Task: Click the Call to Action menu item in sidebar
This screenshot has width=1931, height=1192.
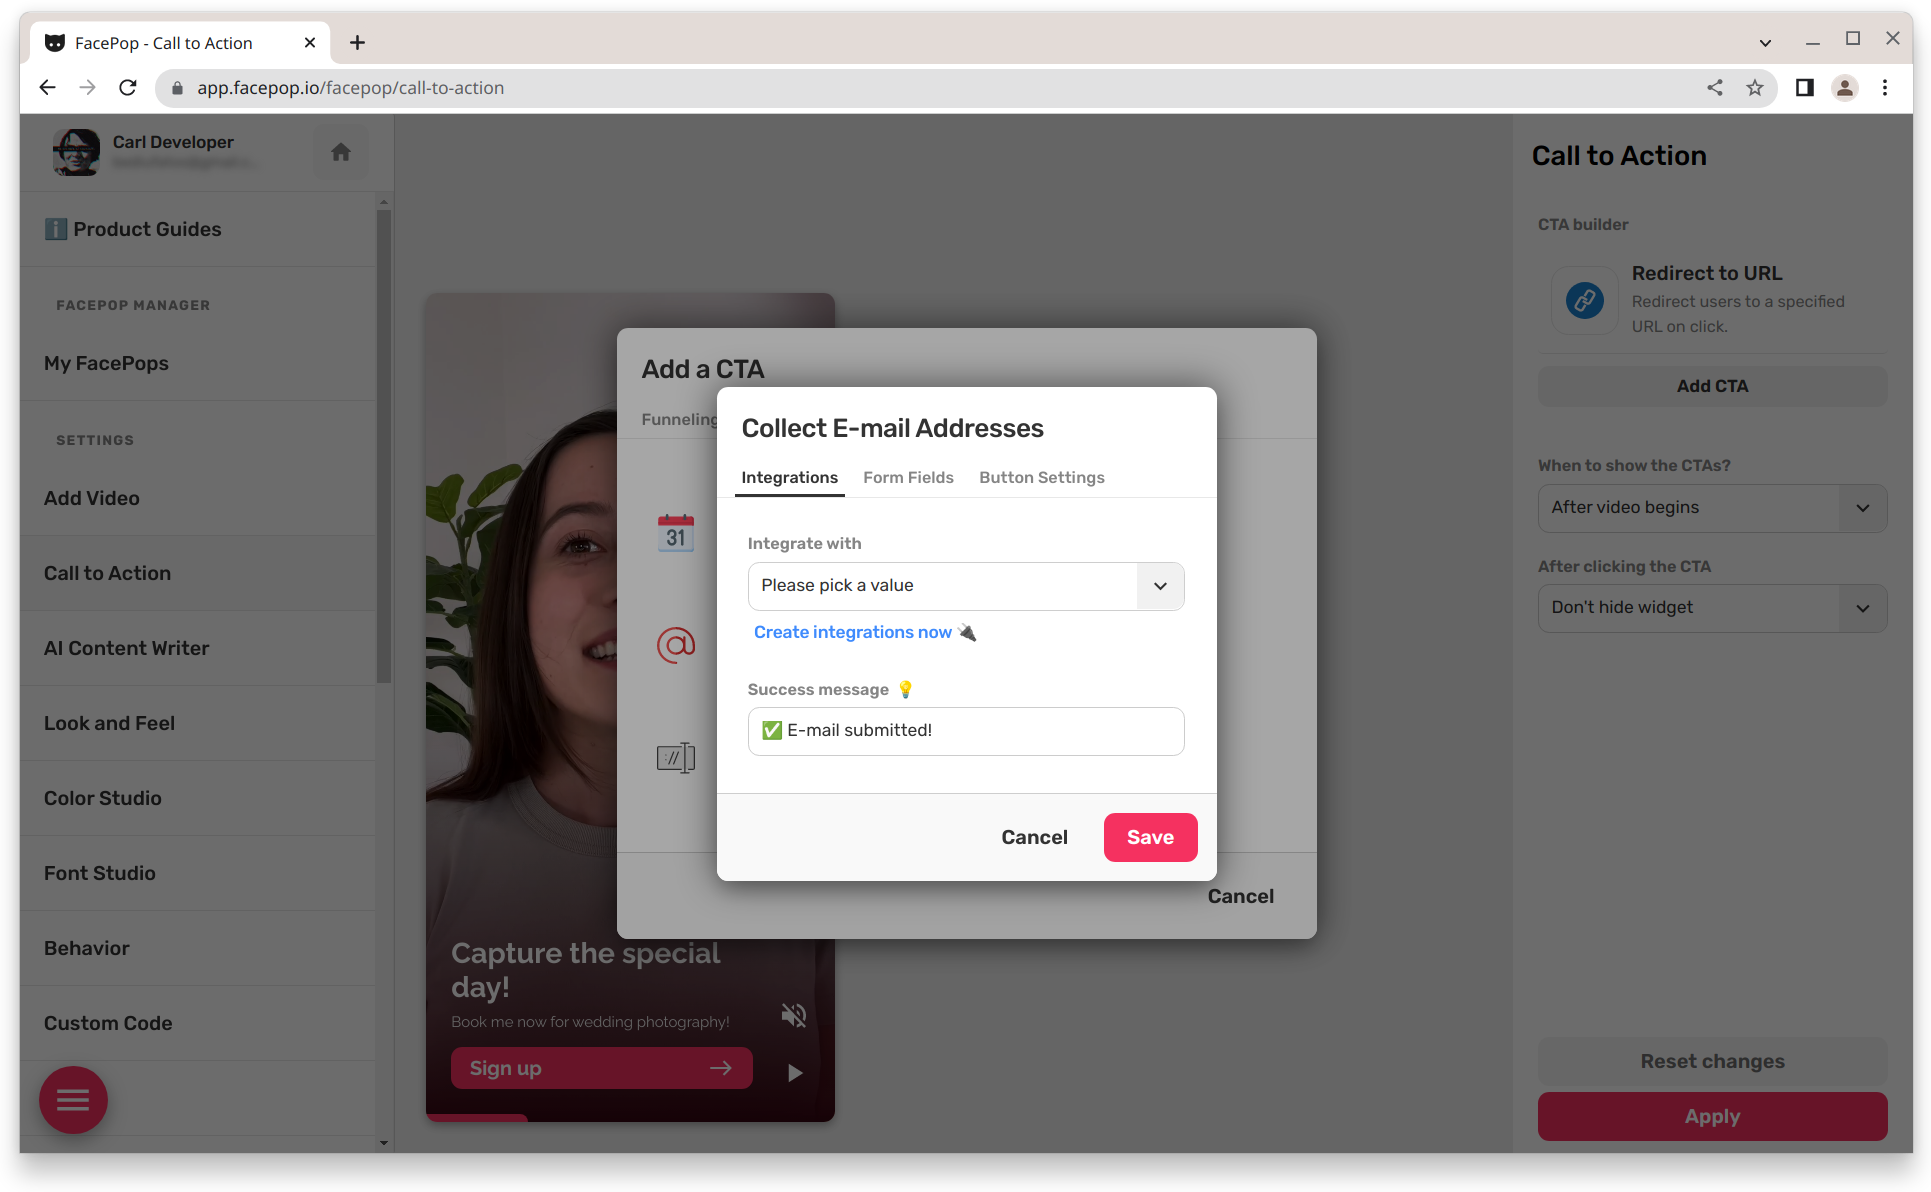Action: pyautogui.click(x=106, y=573)
